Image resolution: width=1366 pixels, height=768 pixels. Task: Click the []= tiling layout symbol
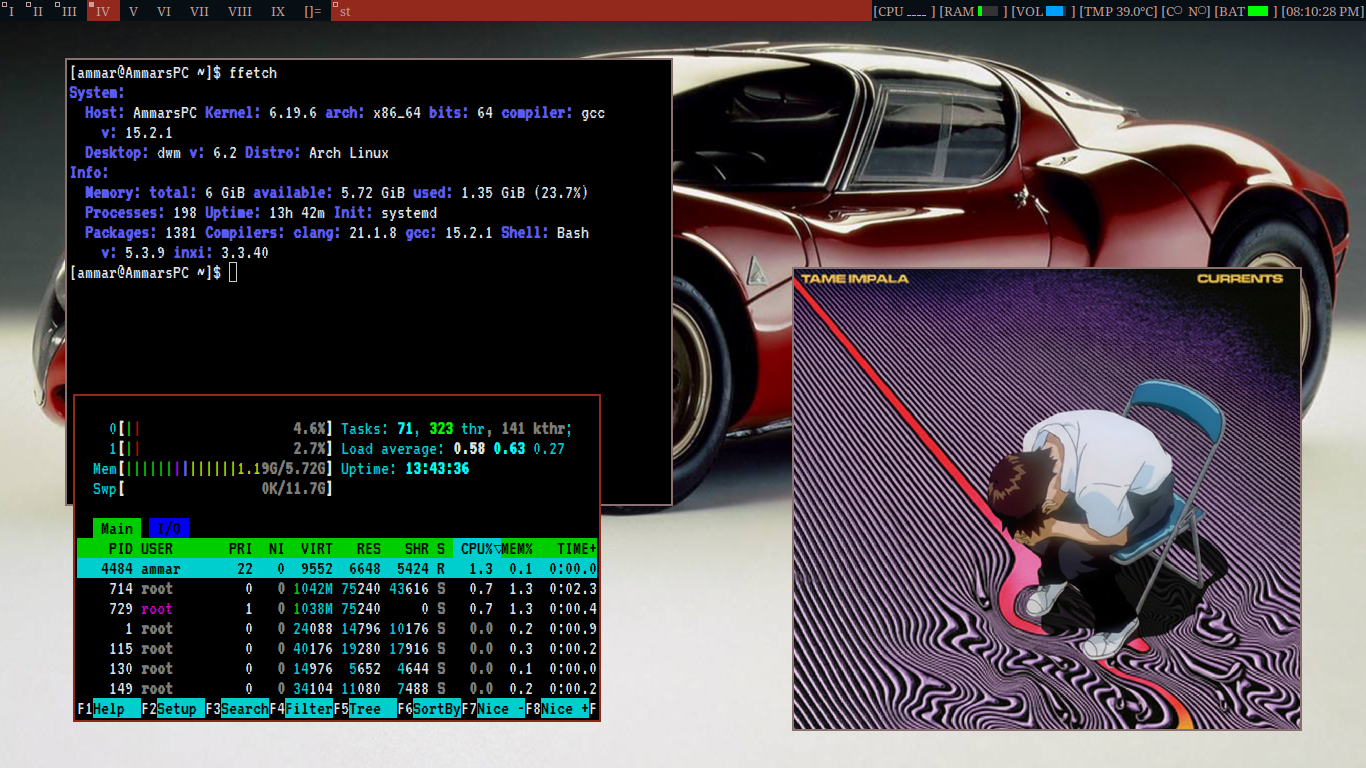coord(312,11)
